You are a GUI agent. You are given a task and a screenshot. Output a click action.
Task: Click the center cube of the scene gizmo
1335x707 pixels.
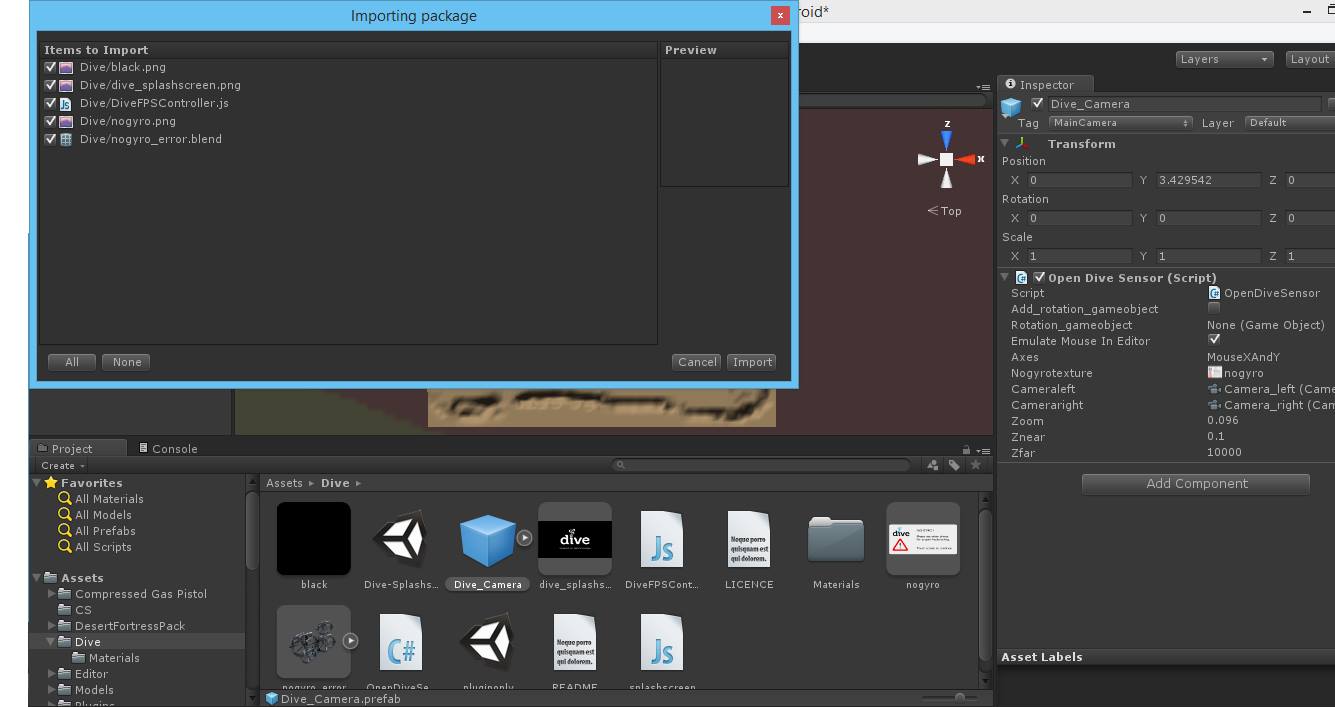point(946,159)
